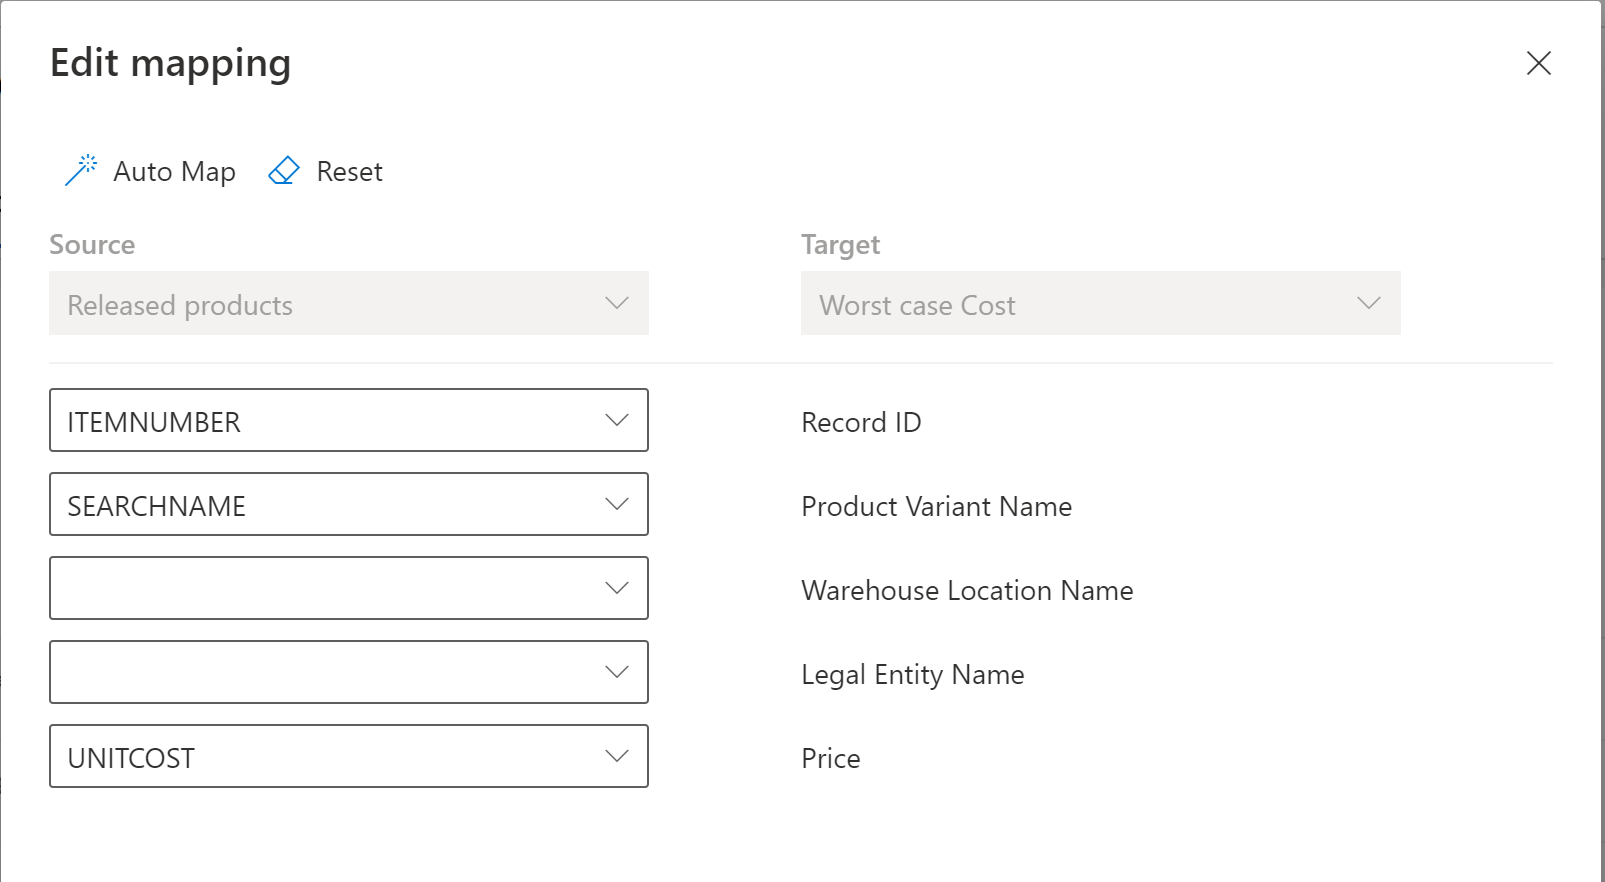
Task: Click the Reset button label
Action: [x=349, y=172]
